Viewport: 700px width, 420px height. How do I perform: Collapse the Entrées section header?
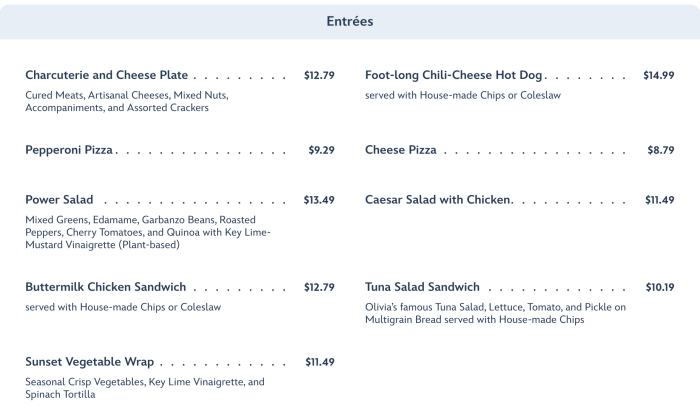350,21
